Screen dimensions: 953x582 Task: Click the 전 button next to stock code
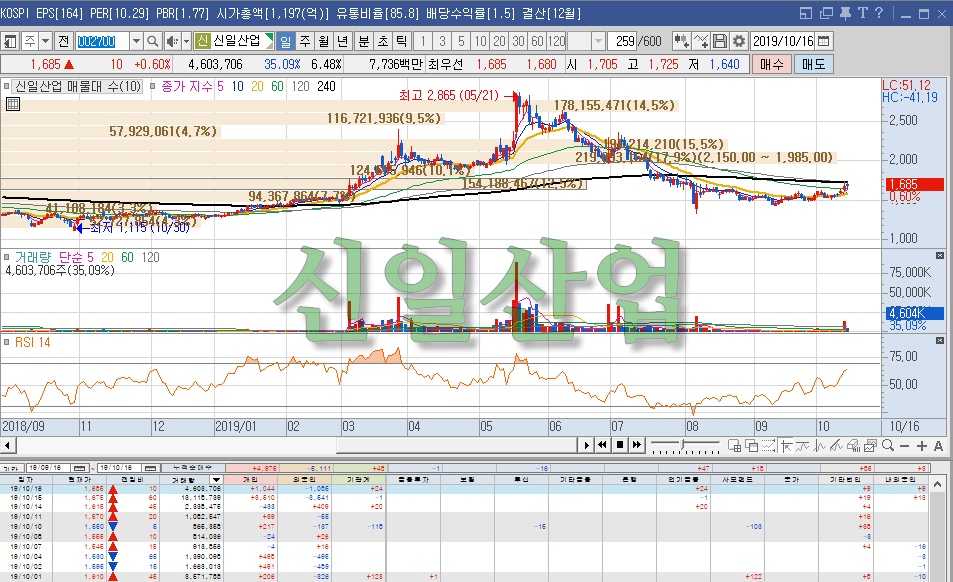(63, 41)
